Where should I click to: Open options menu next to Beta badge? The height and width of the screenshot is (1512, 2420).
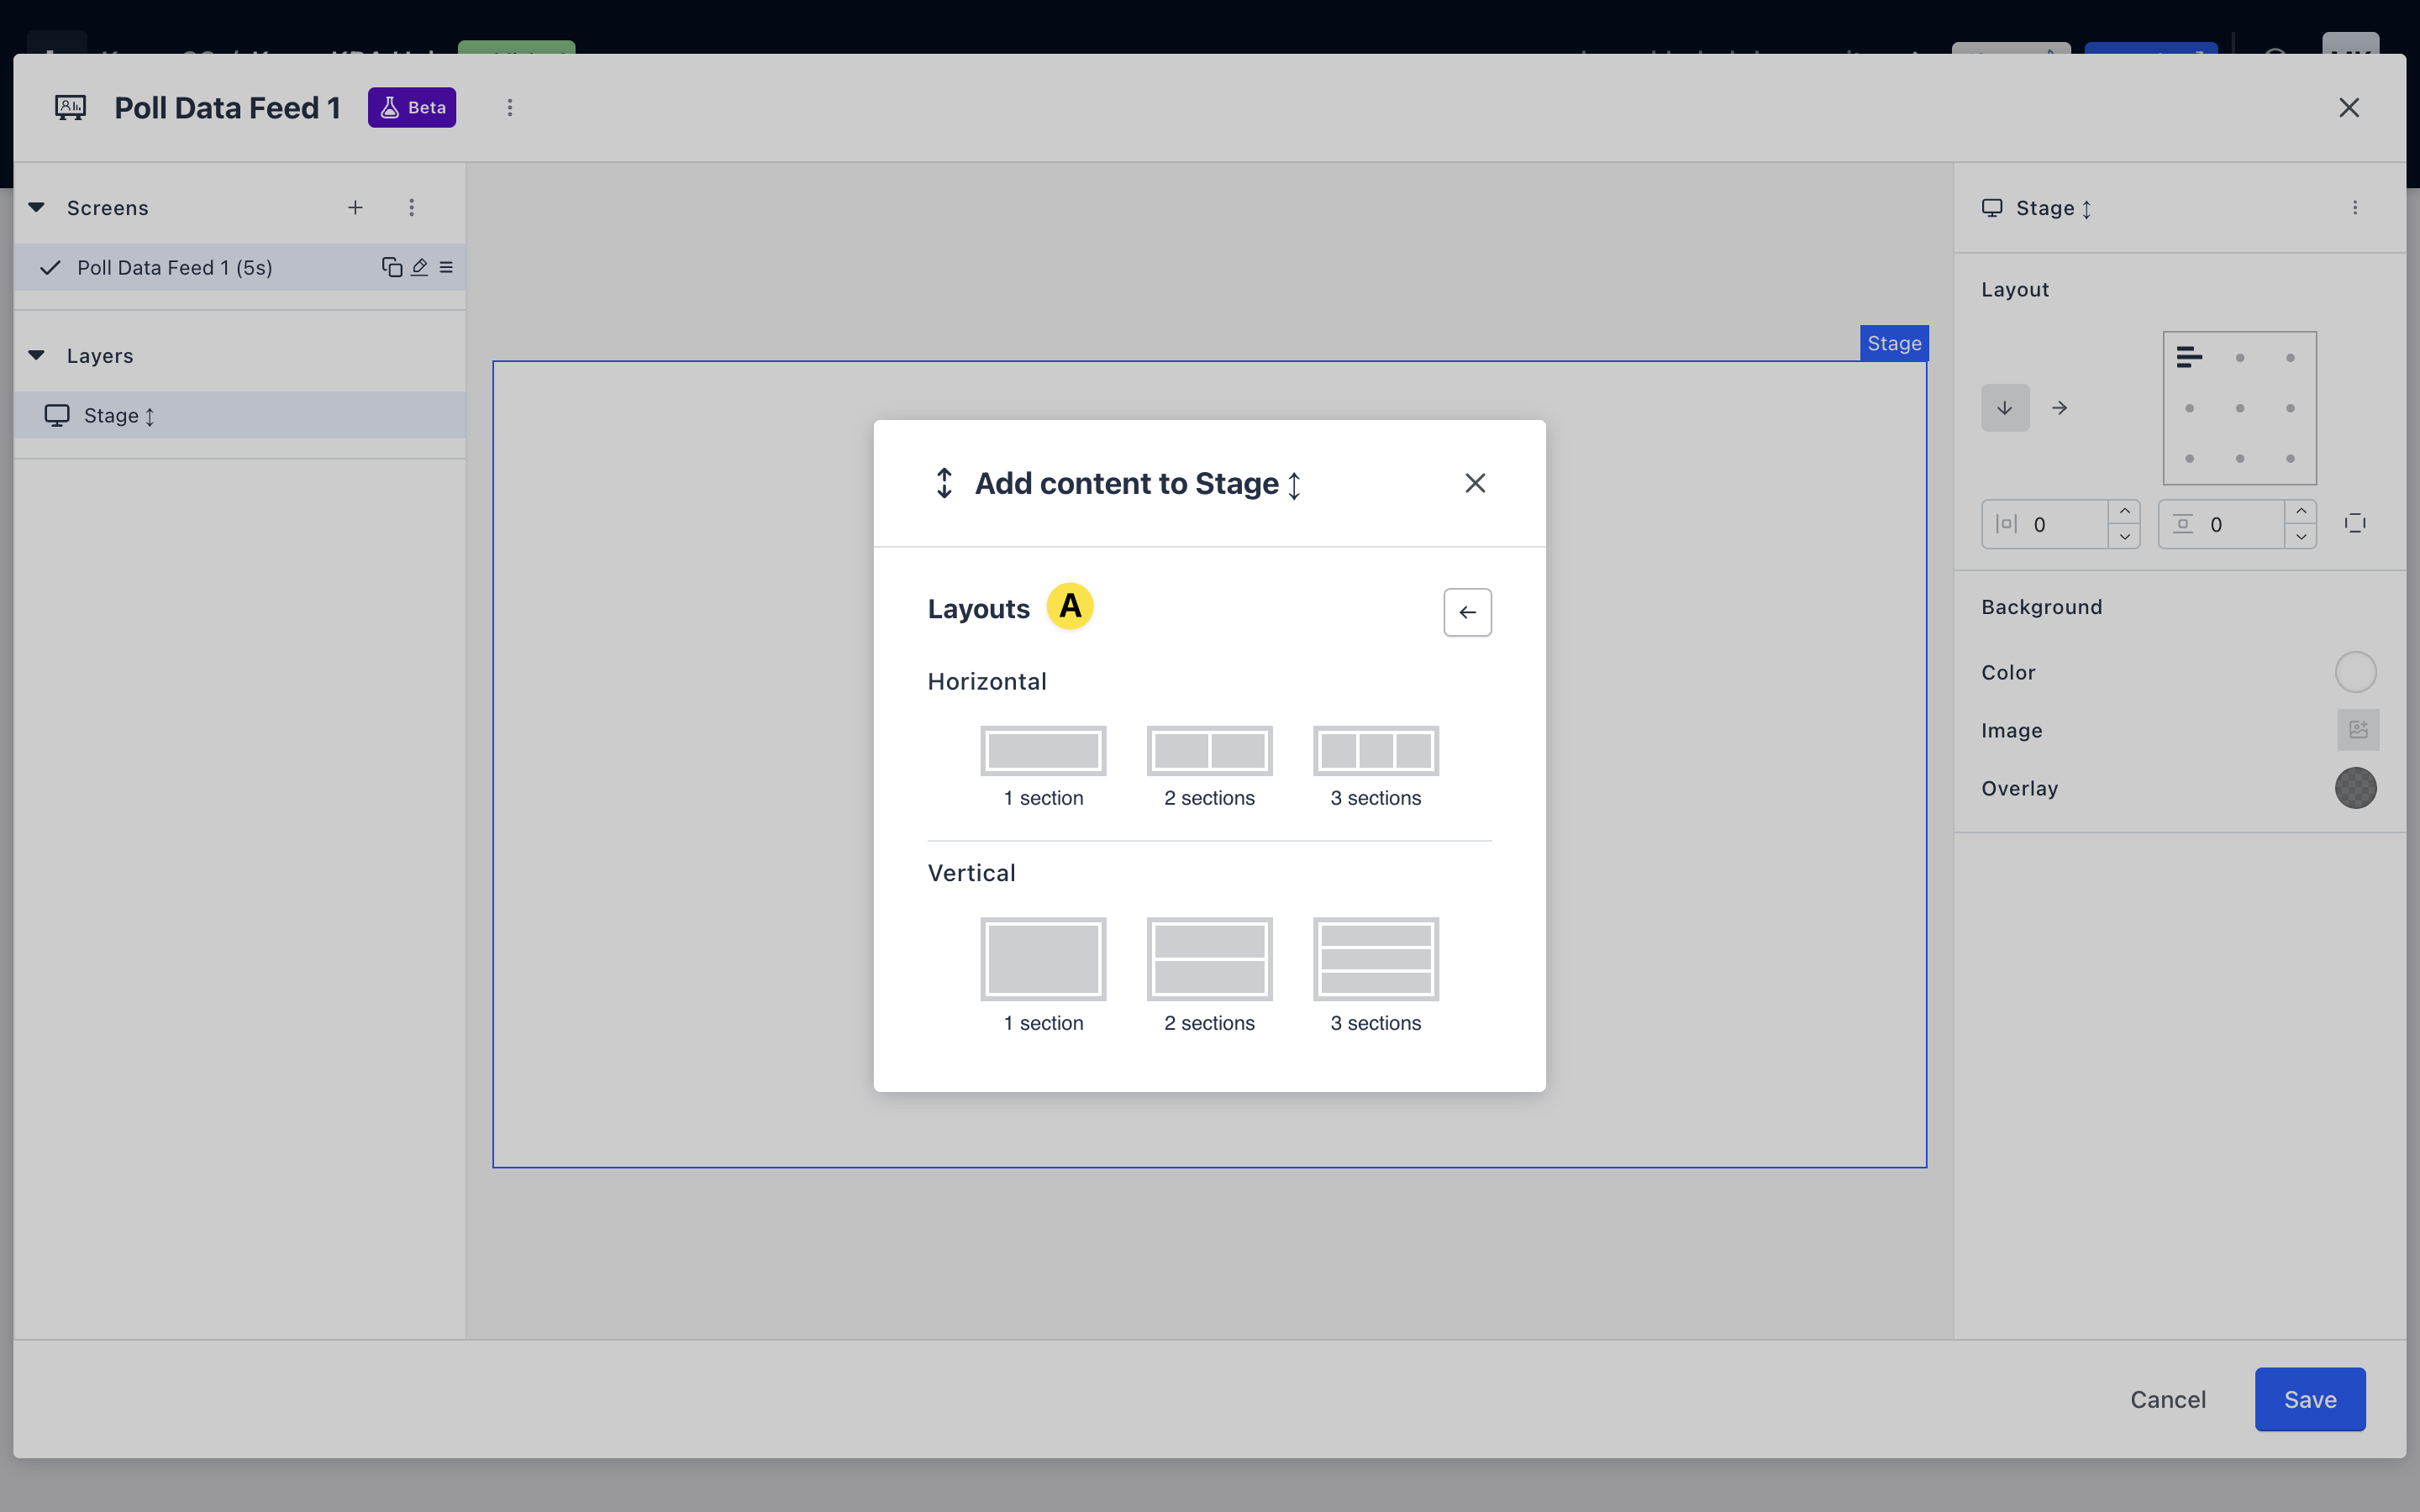[x=510, y=107]
